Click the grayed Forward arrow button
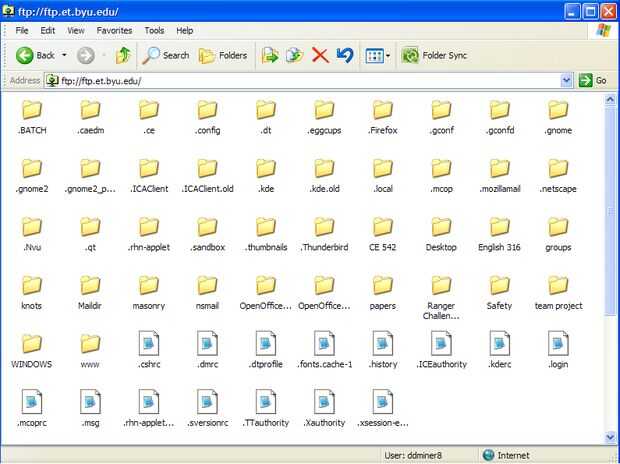620x464 pixels. pyautogui.click(x=86, y=55)
